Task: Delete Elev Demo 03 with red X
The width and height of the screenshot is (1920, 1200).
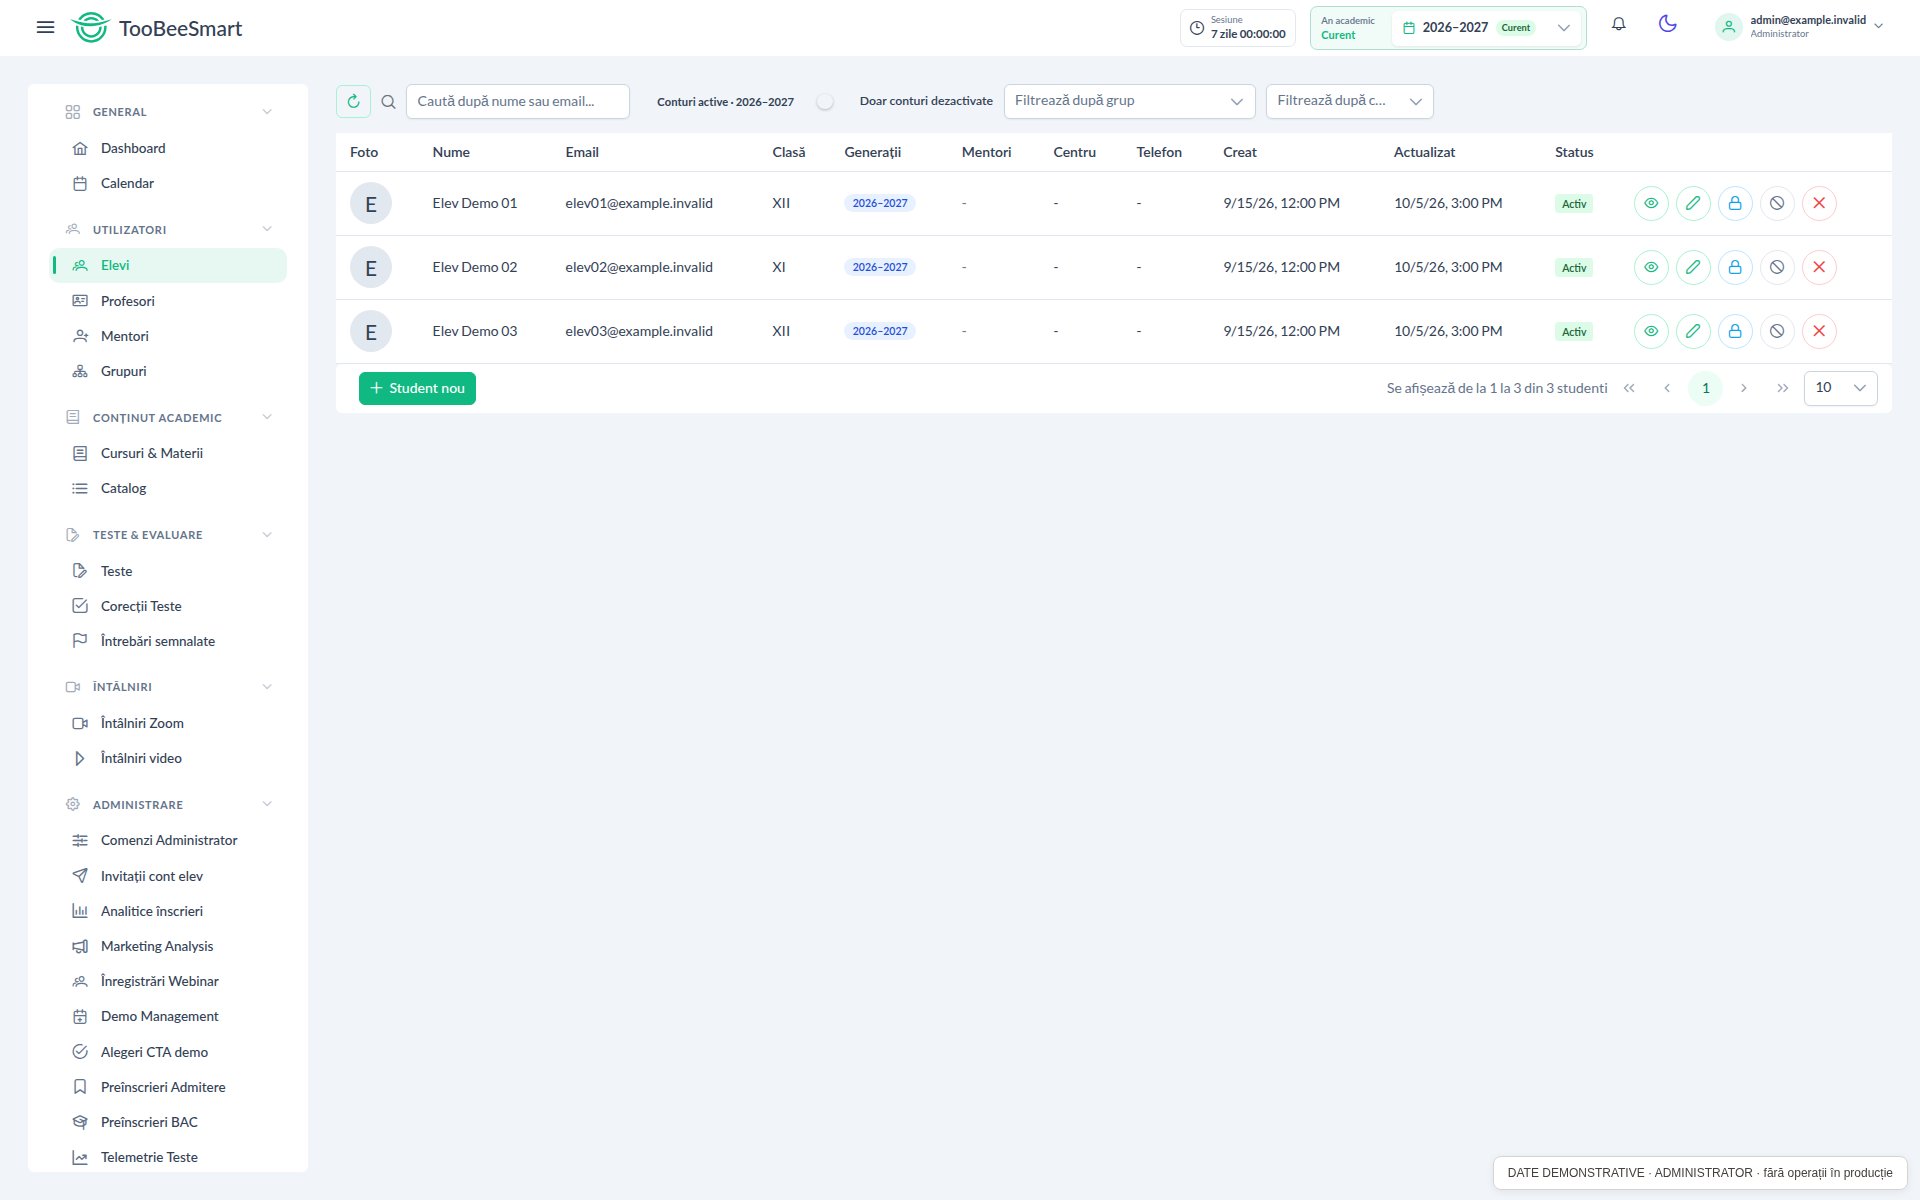Action: tap(1819, 331)
